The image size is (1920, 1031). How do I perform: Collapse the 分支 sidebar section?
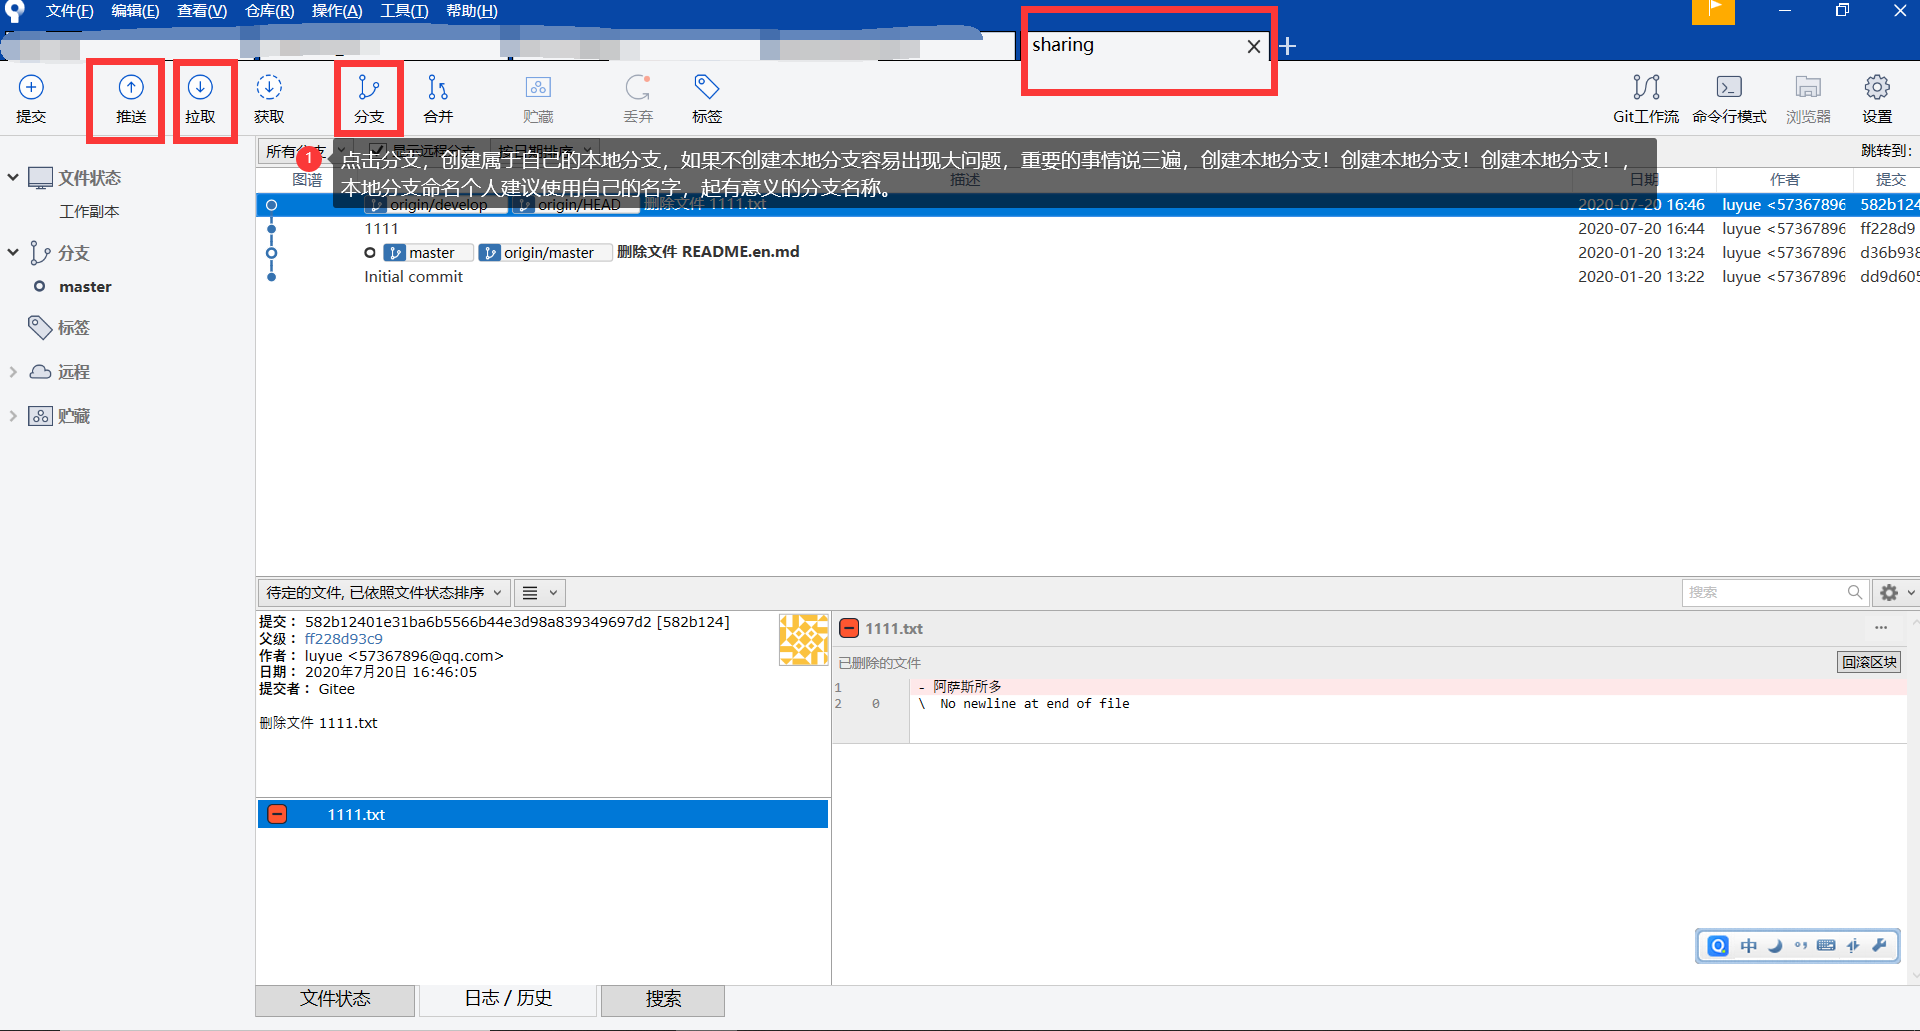[x=13, y=252]
